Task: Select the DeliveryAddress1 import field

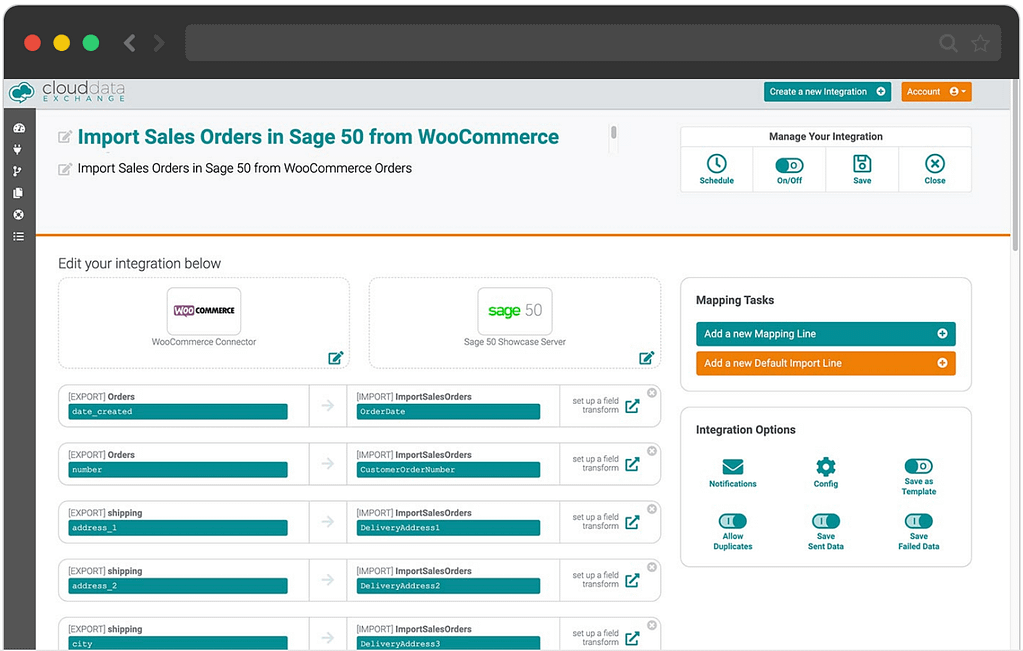Action: click(x=448, y=528)
